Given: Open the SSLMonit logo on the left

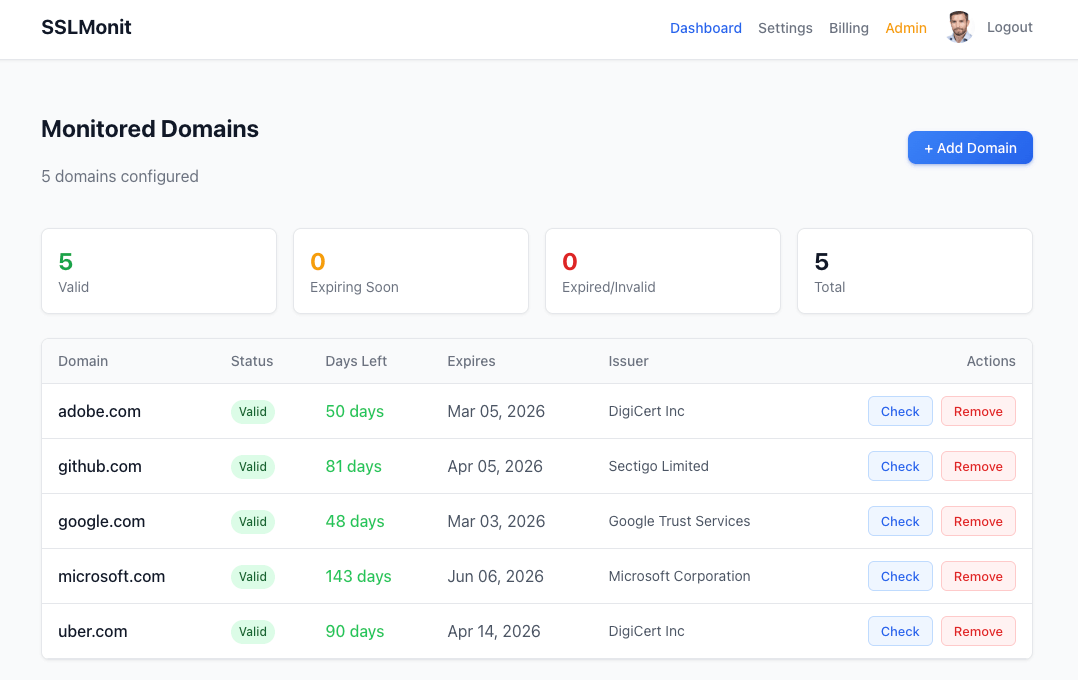Looking at the screenshot, I should click(x=86, y=27).
